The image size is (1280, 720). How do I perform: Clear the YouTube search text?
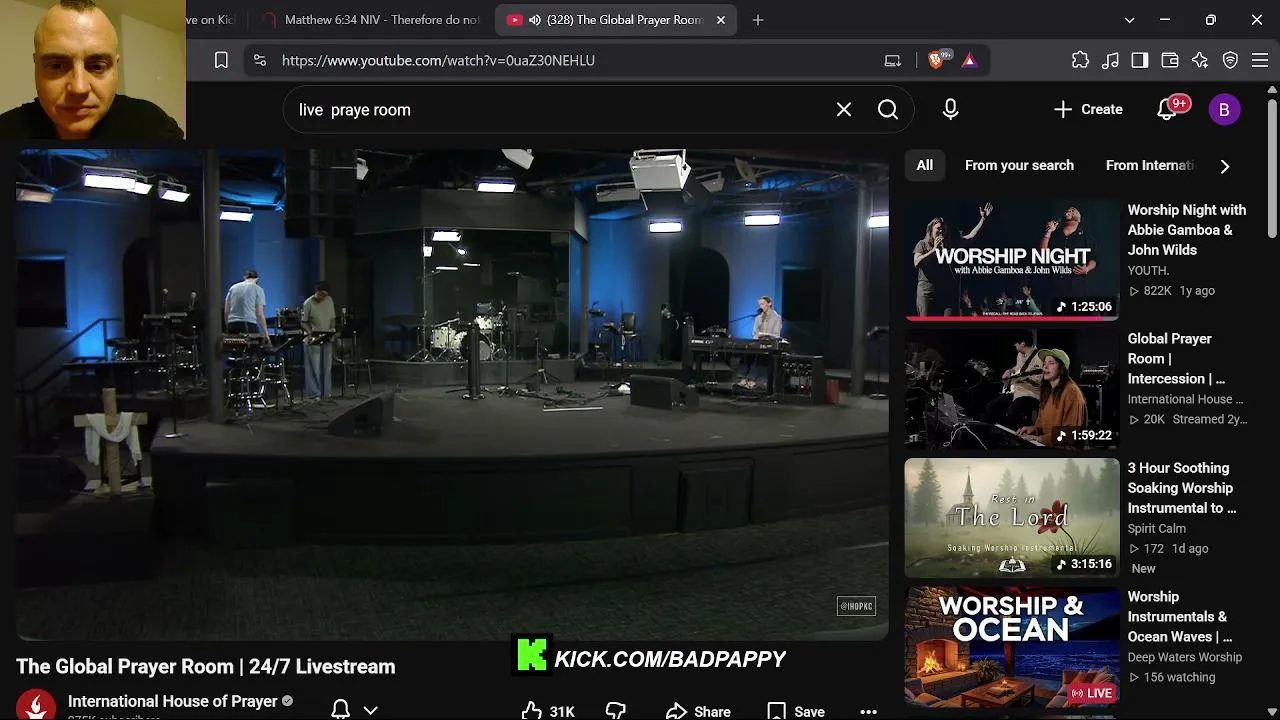coord(844,110)
